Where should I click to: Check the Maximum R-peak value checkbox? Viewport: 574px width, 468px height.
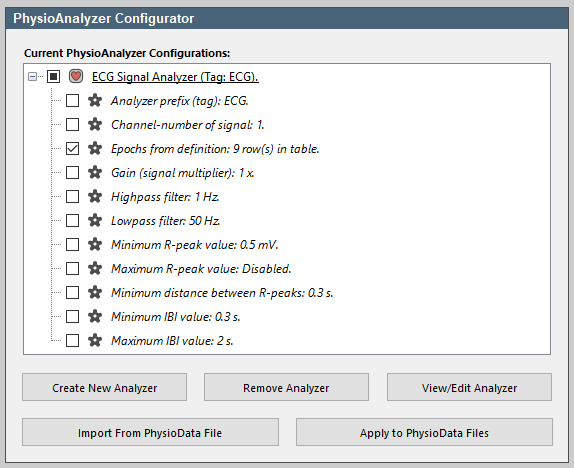[72, 268]
